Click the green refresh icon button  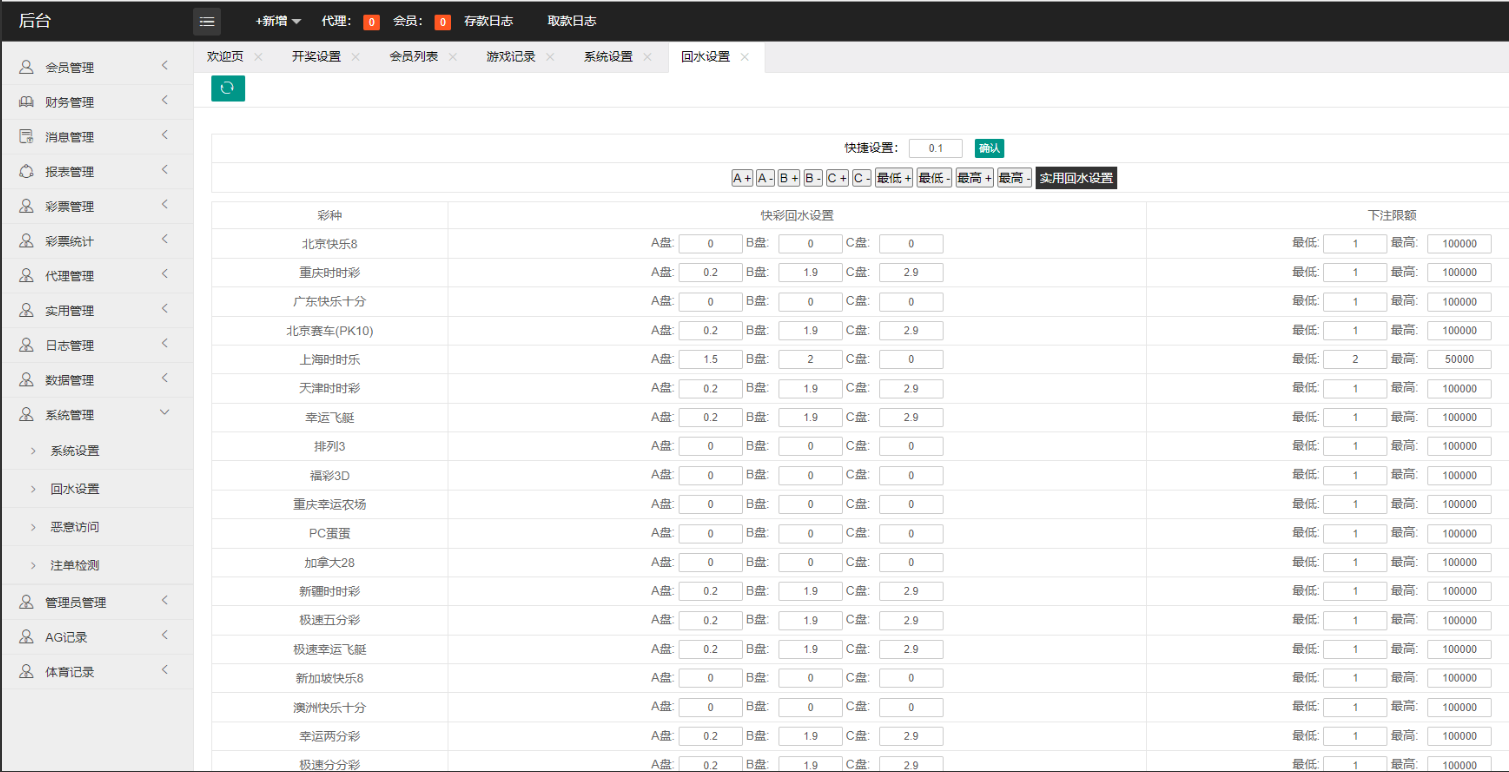click(227, 88)
